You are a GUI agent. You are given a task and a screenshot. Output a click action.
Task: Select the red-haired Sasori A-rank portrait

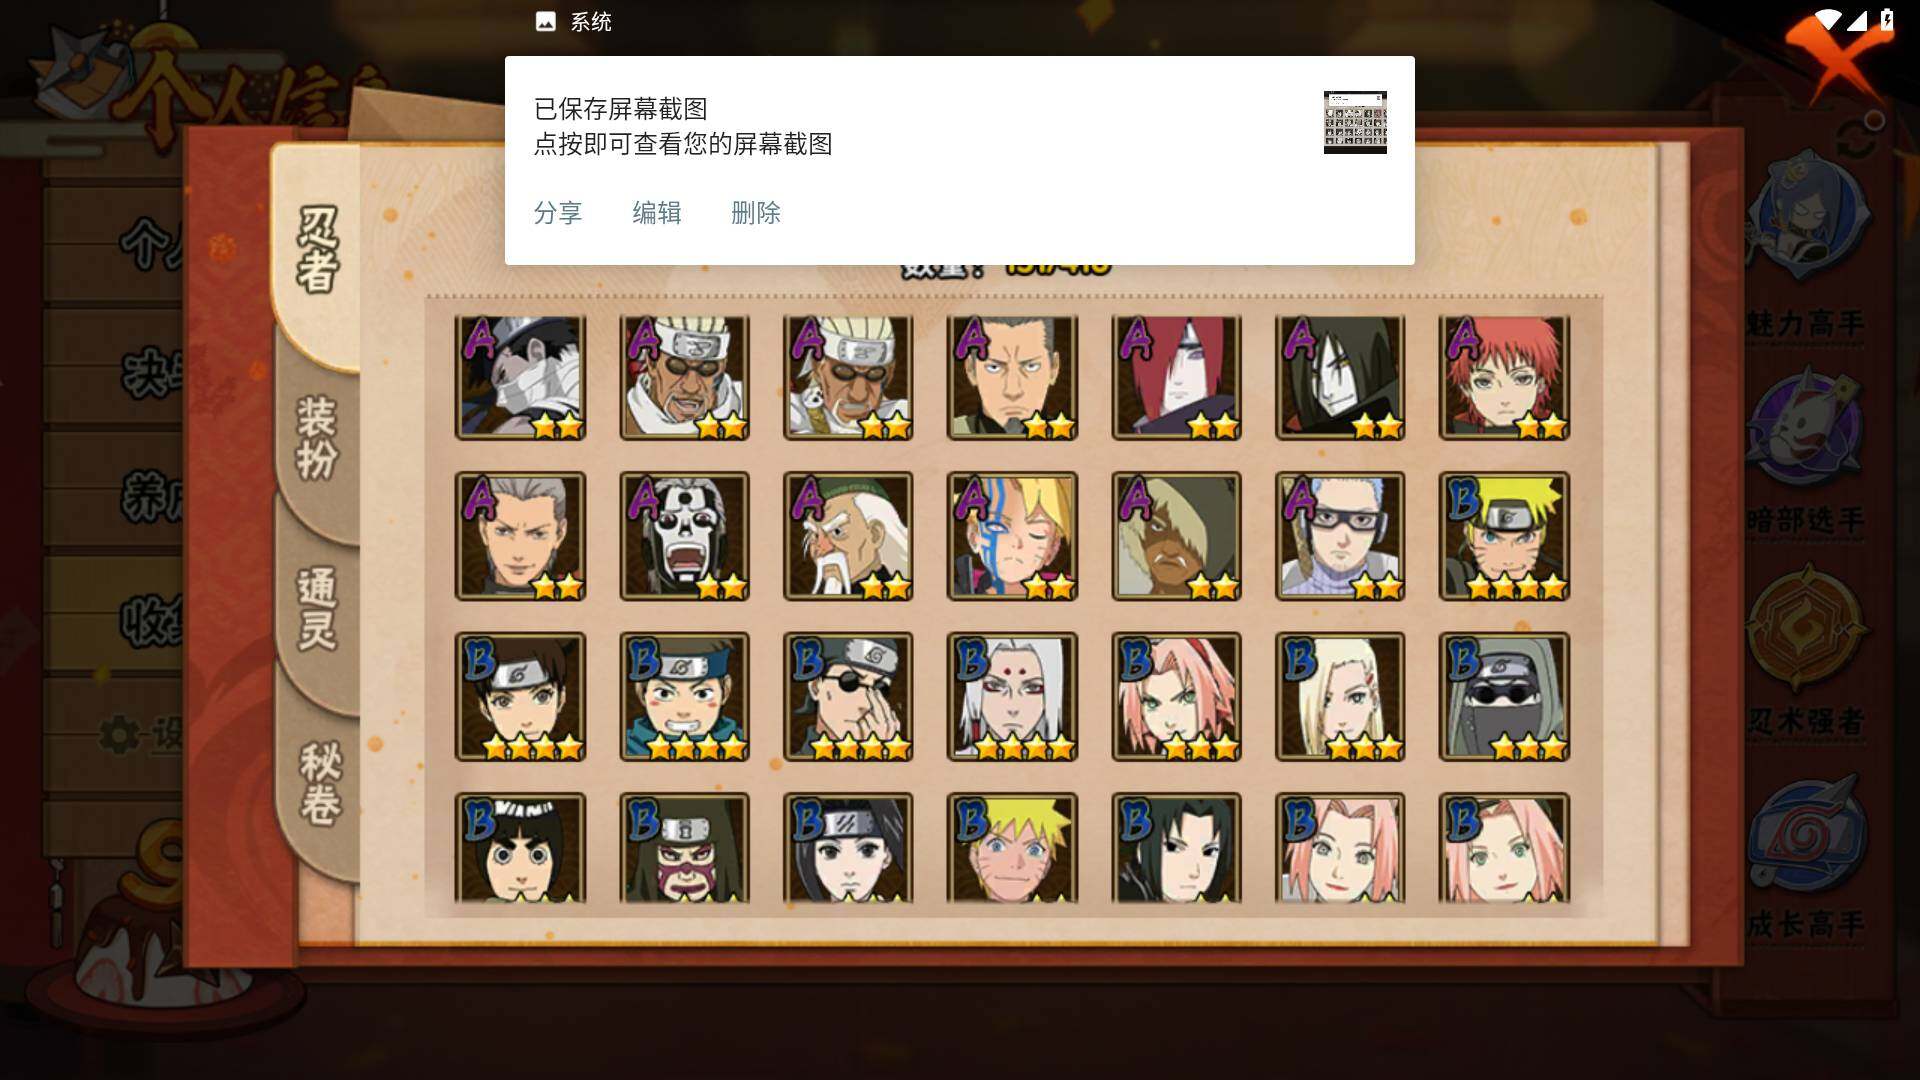[1504, 377]
